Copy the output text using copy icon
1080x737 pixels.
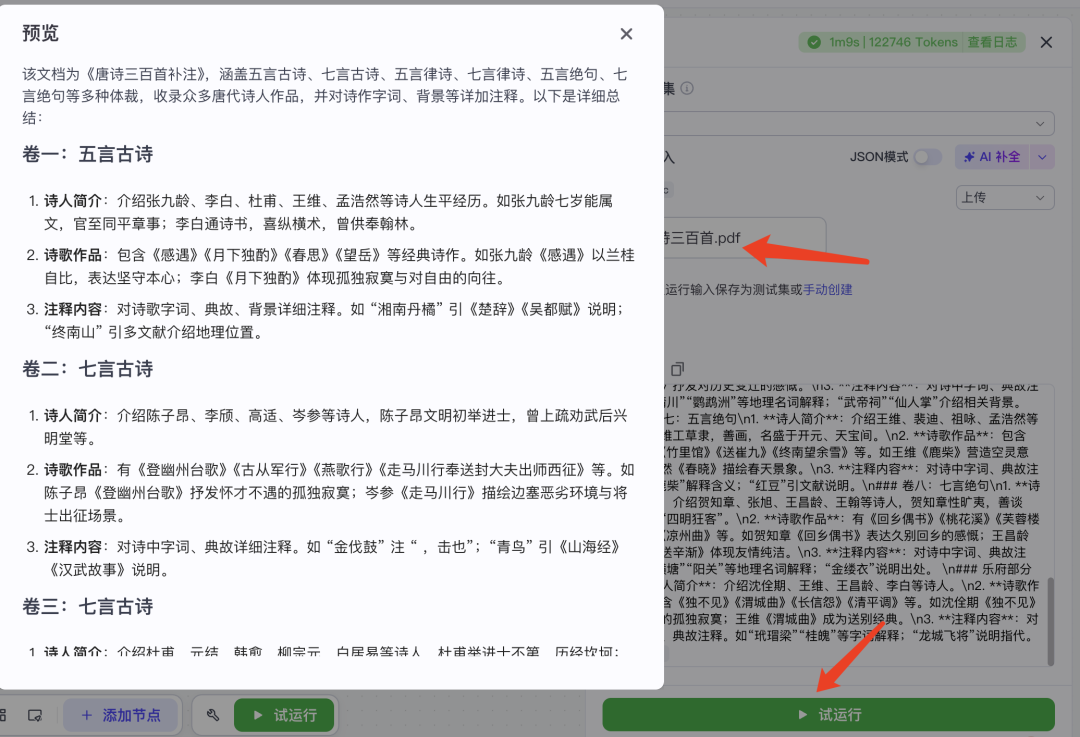pos(678,368)
